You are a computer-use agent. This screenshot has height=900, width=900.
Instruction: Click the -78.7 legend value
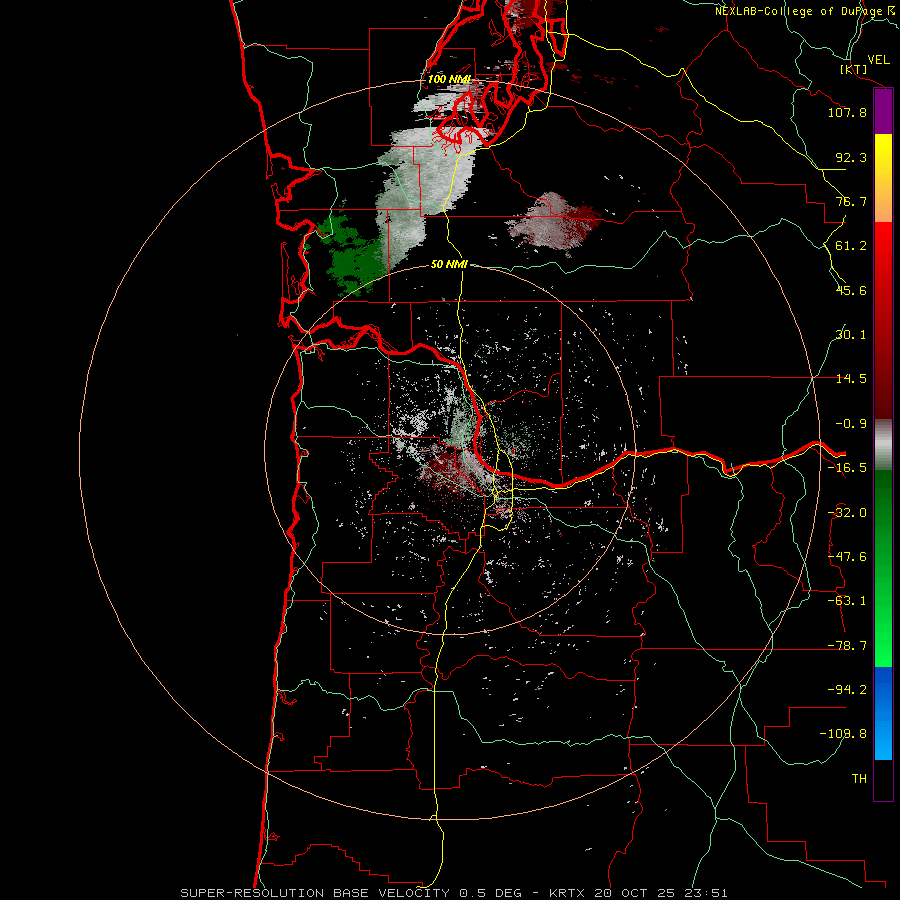coord(847,646)
